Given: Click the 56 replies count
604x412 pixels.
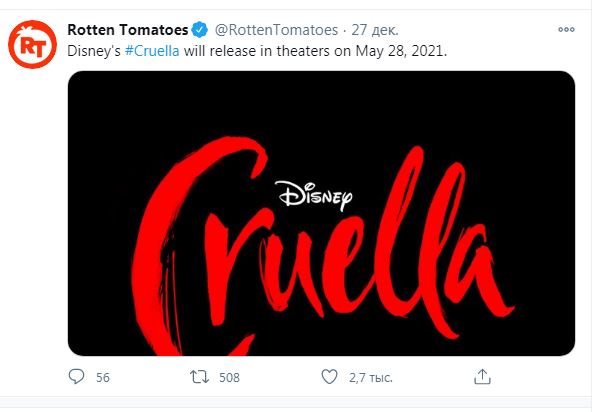Looking at the screenshot, I should point(103,378).
